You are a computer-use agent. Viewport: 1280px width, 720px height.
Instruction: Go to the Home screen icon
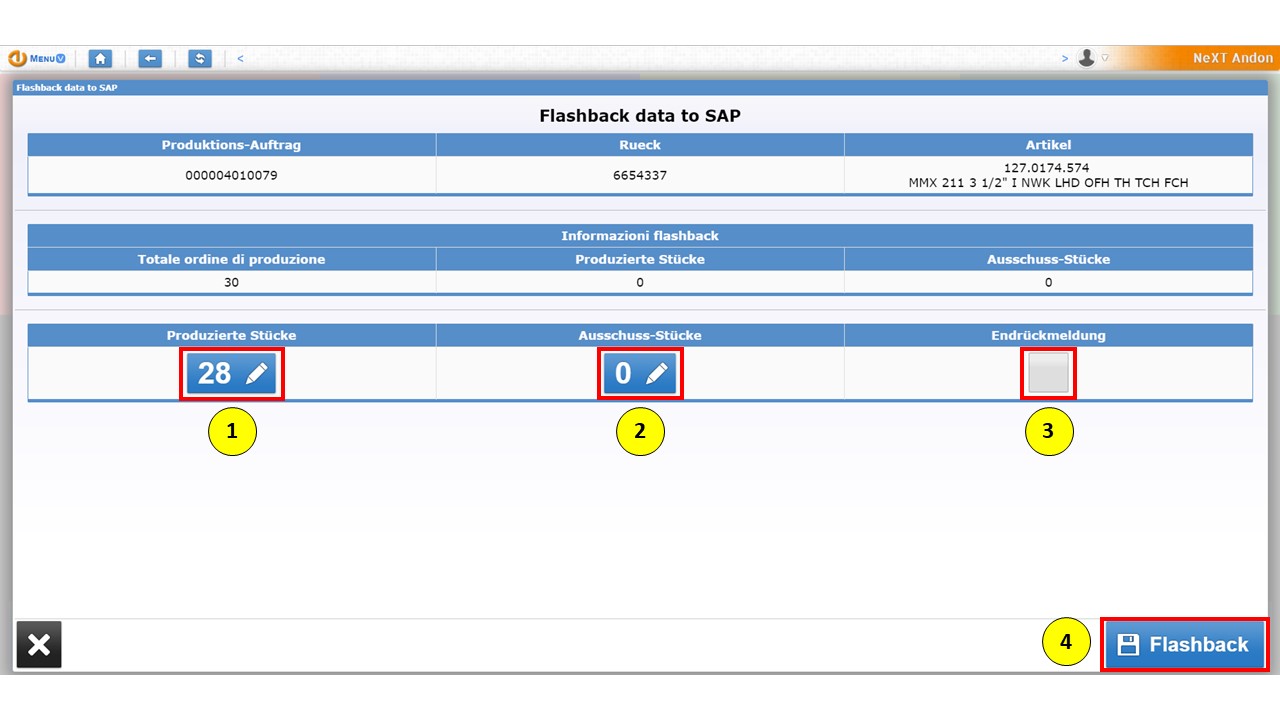pos(100,58)
